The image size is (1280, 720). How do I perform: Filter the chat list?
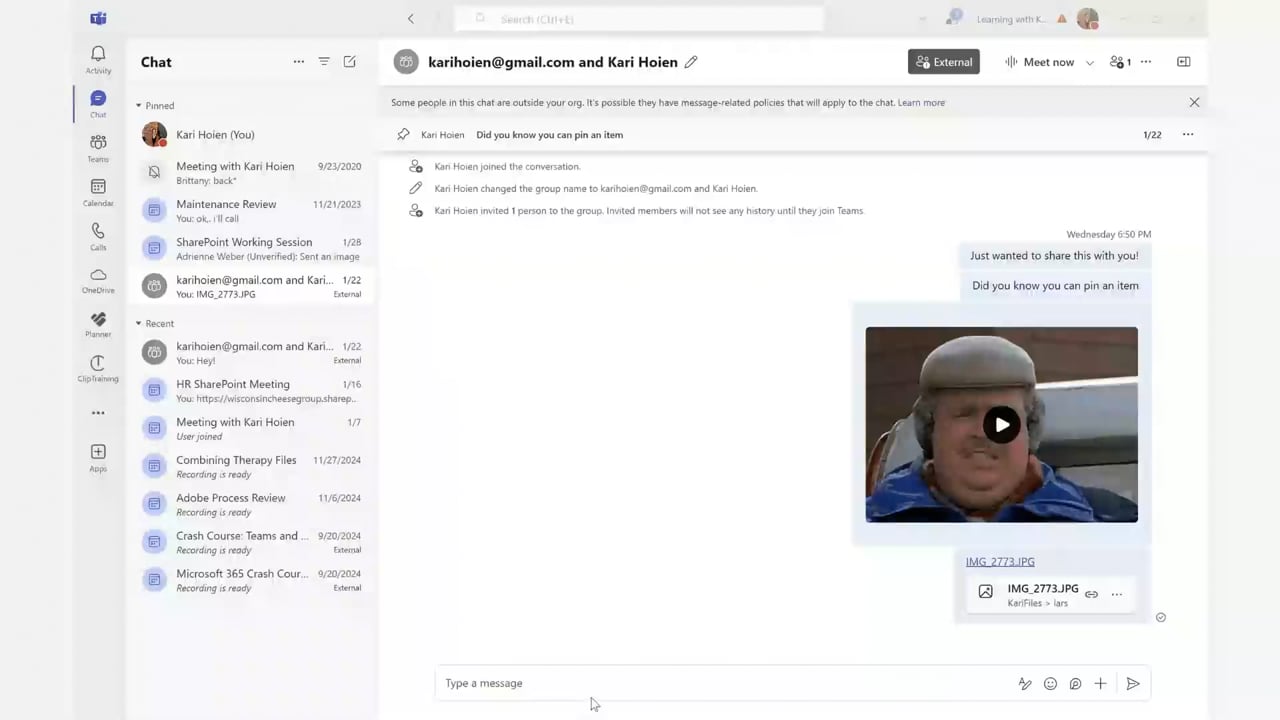click(x=324, y=62)
